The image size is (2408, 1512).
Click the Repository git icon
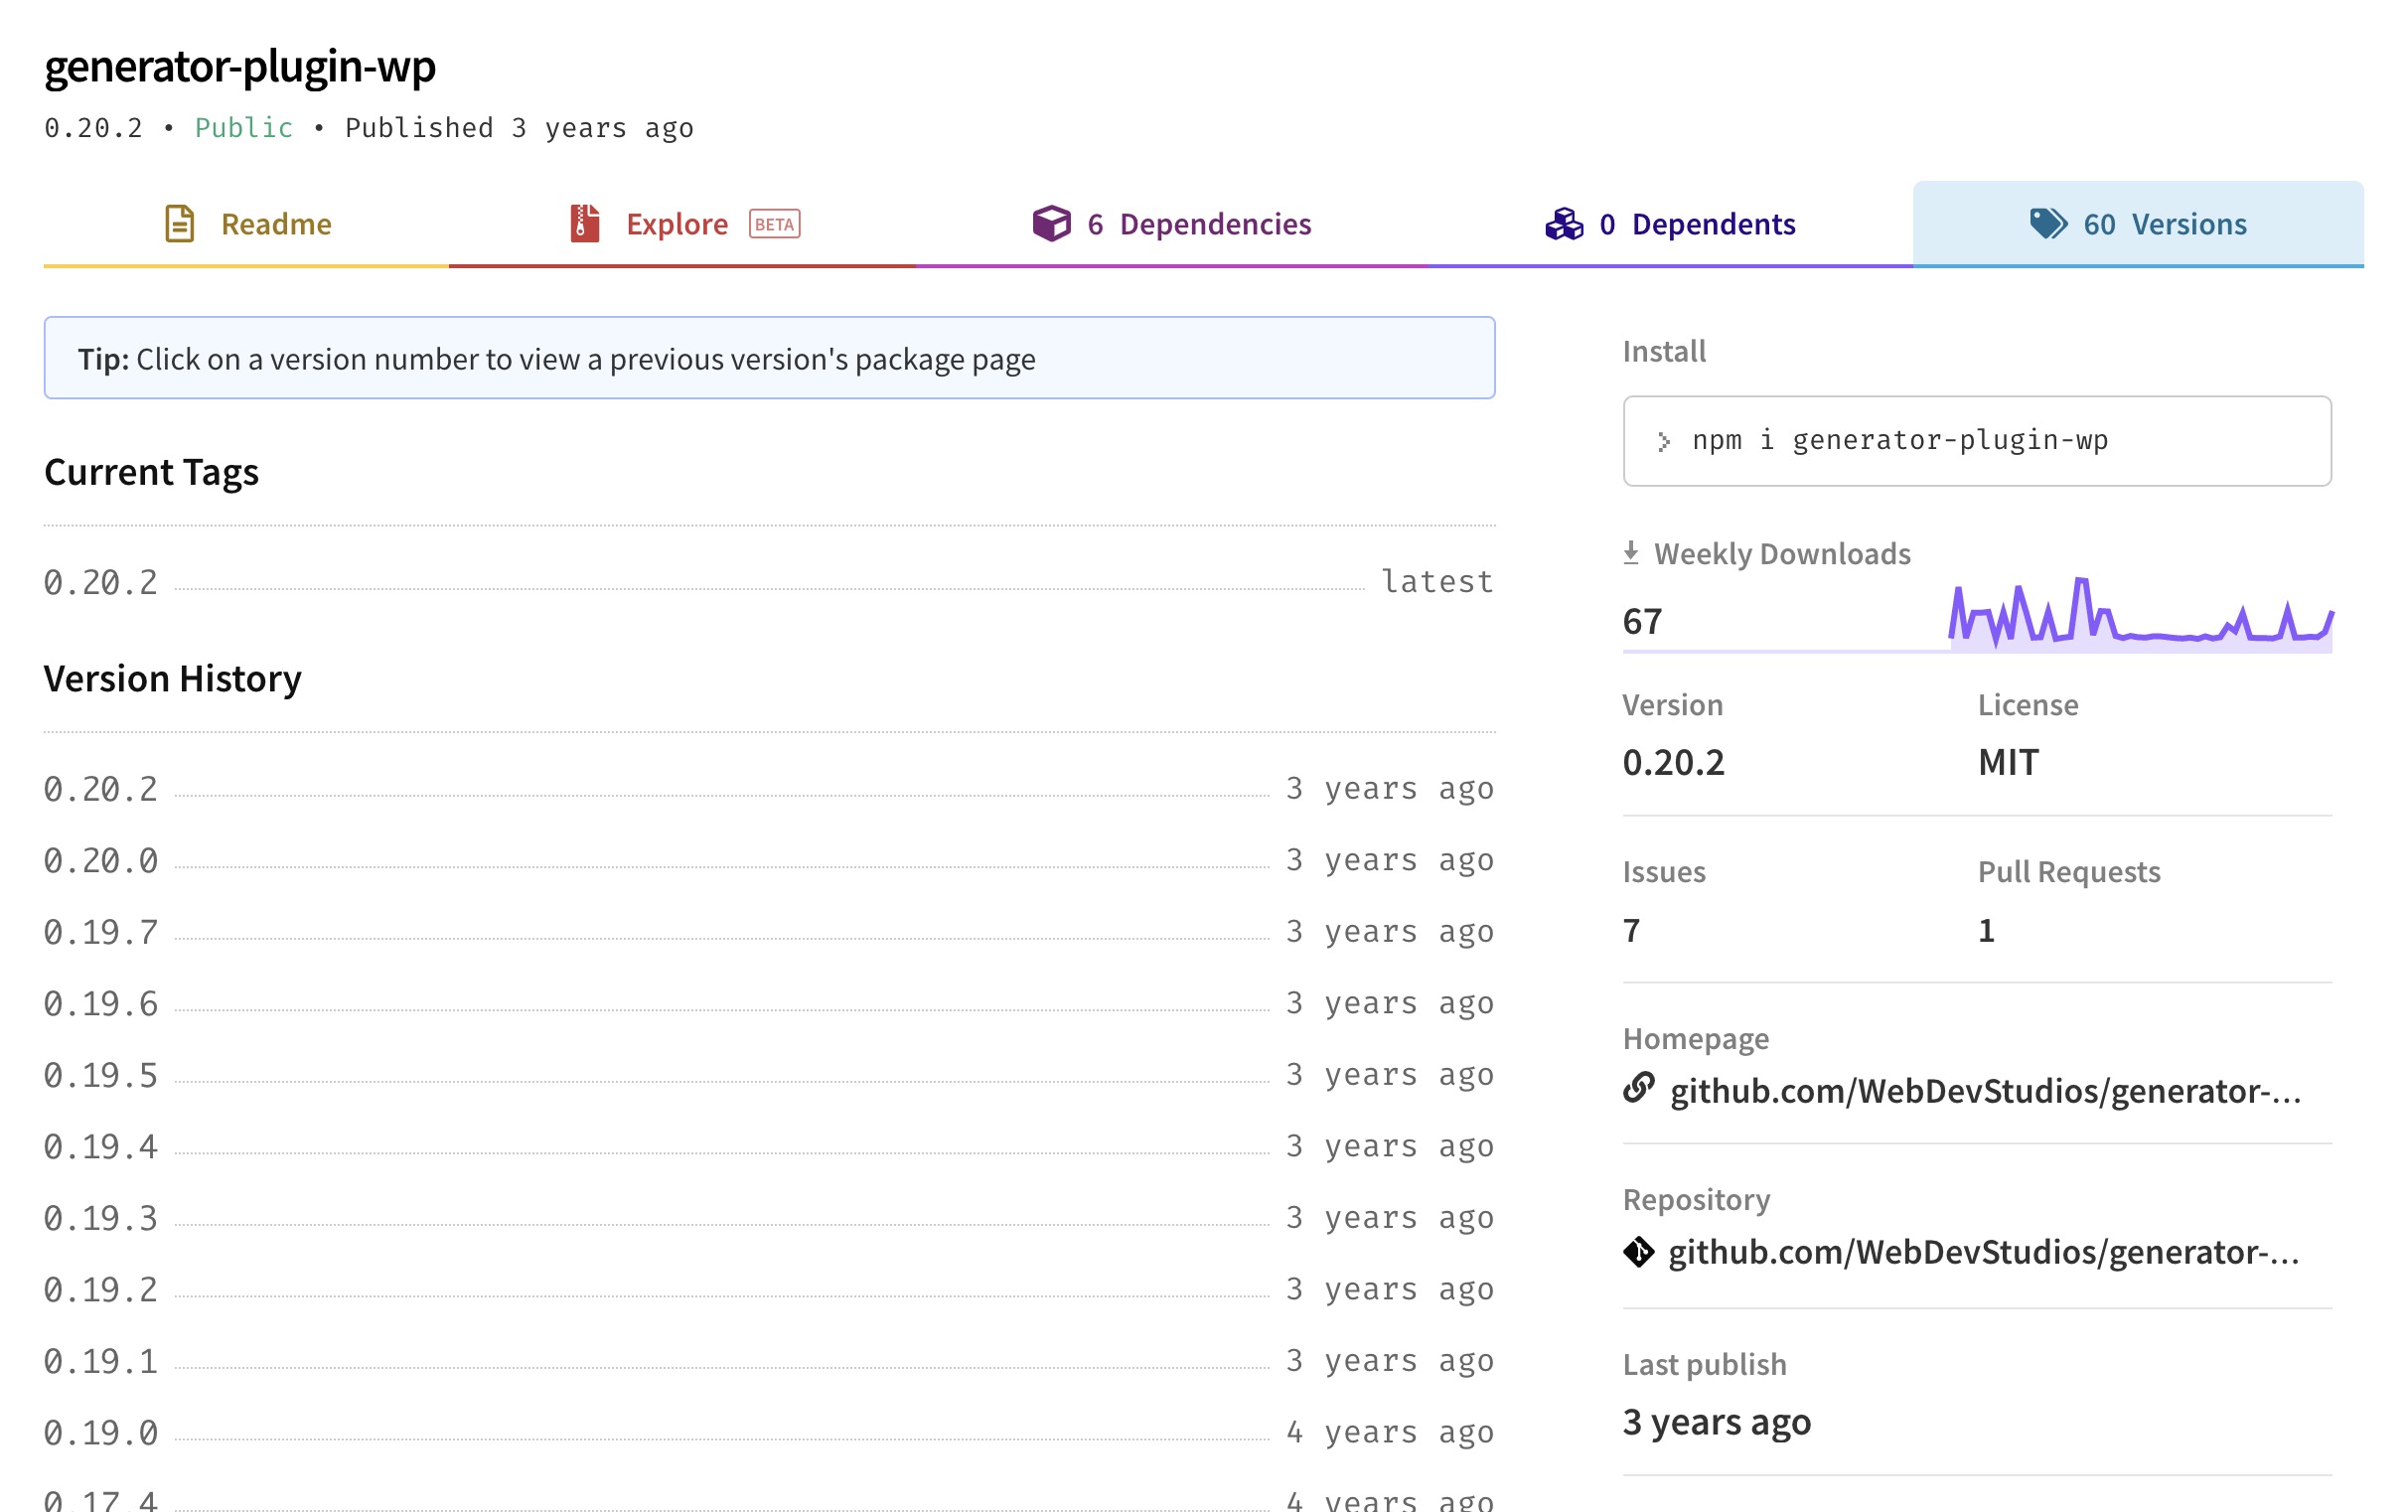click(x=1638, y=1251)
